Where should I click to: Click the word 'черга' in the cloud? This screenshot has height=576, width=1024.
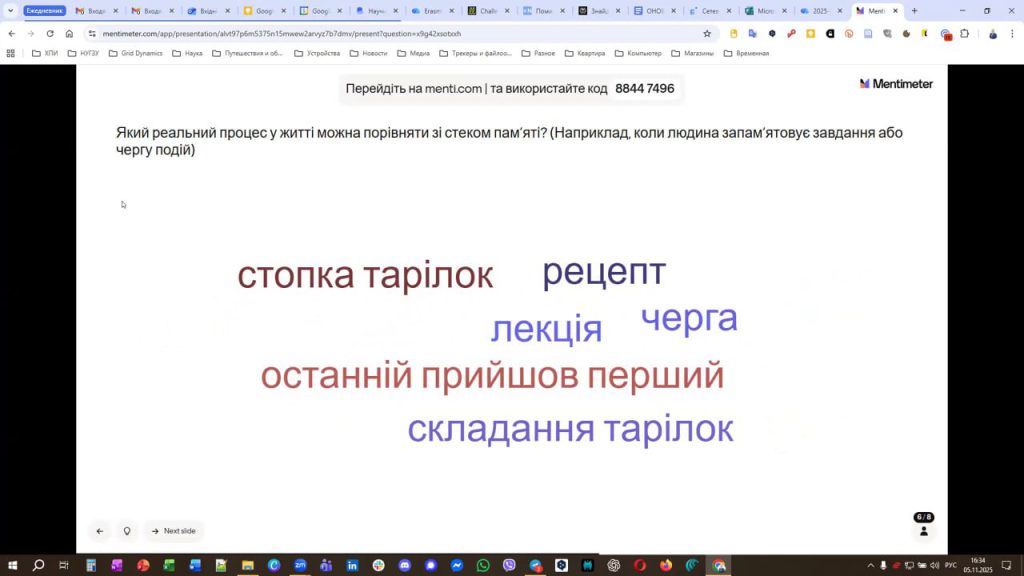[689, 319]
